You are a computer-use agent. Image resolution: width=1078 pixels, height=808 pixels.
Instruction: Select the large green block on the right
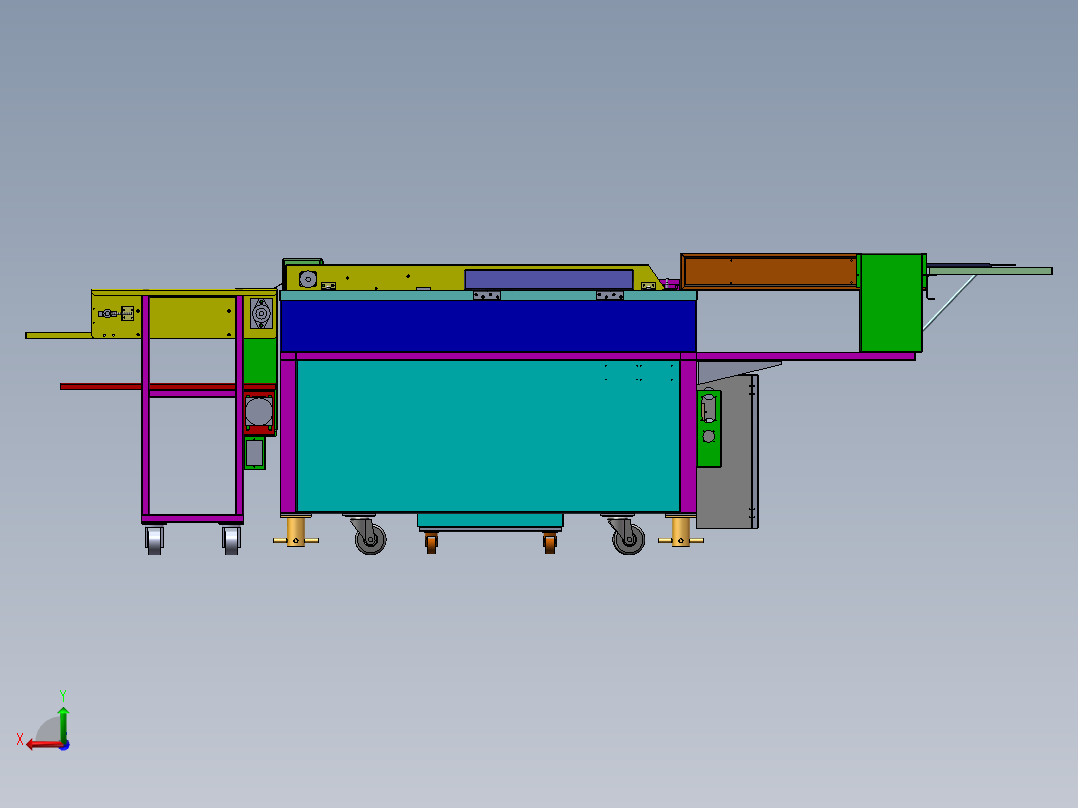click(x=891, y=303)
